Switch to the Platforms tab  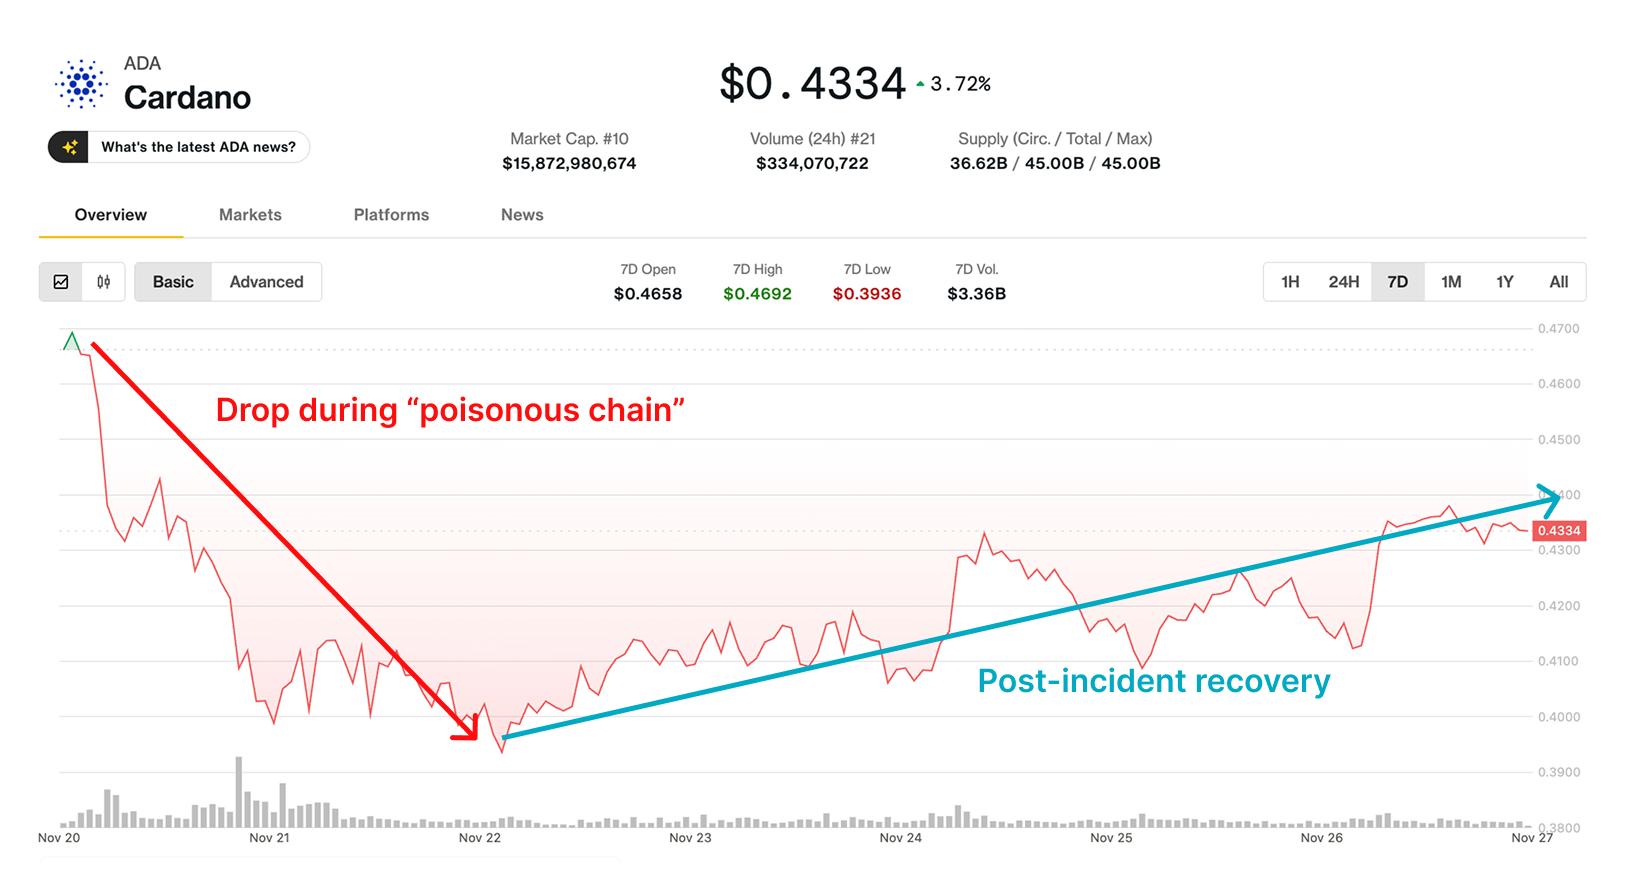[x=391, y=215]
